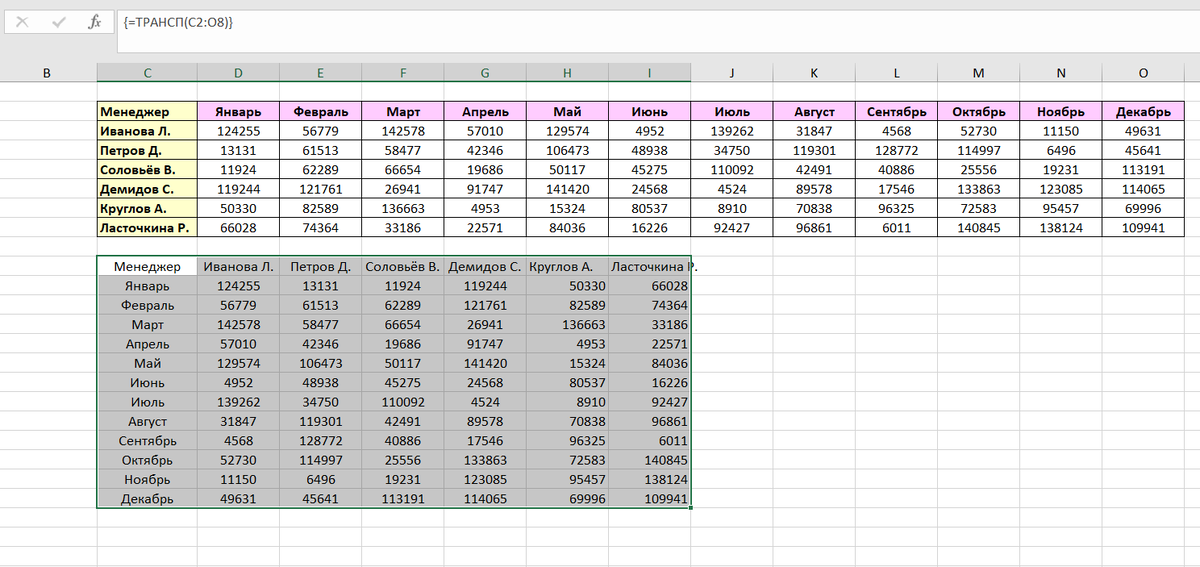
Task: Select column I header
Action: coord(649,72)
